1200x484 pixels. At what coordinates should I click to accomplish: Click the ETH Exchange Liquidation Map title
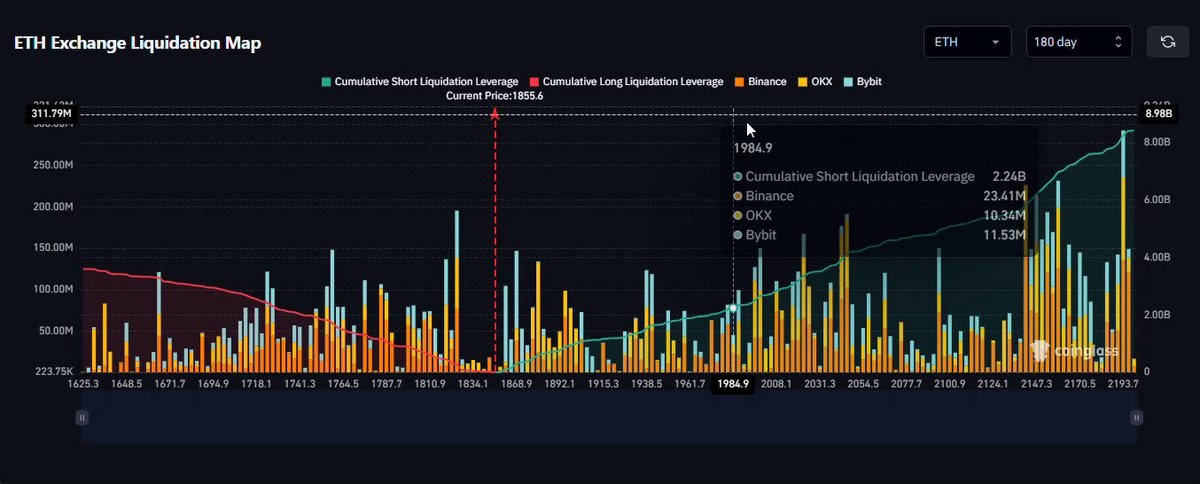coord(137,44)
